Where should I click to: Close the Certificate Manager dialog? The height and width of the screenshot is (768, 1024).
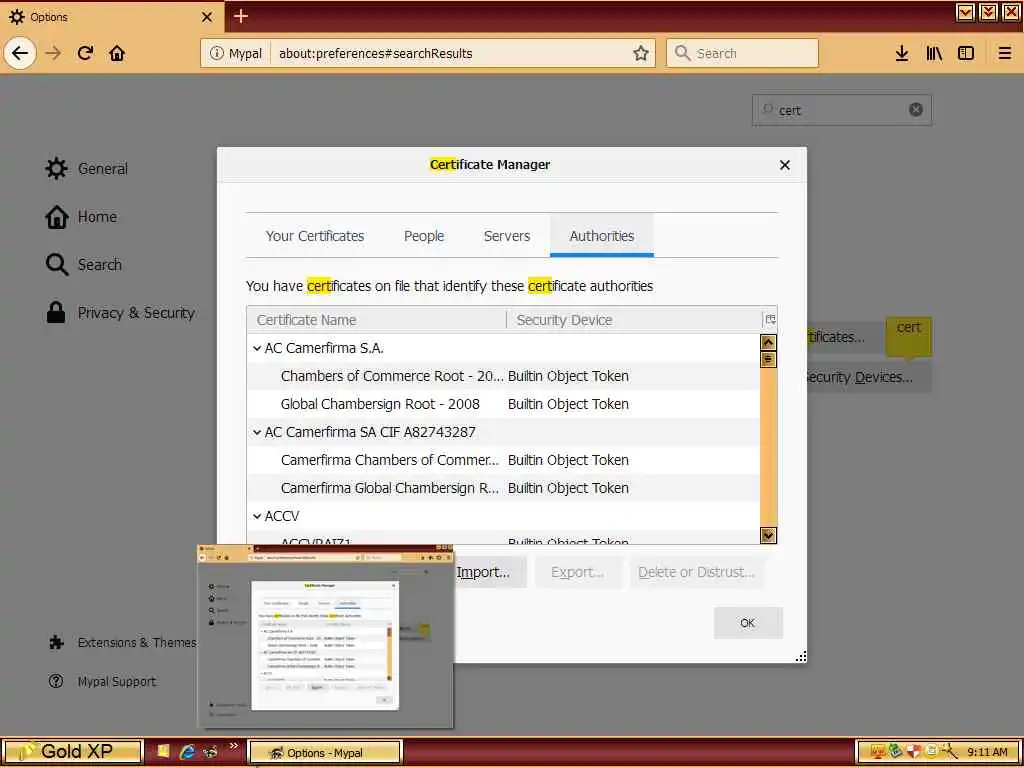pos(785,165)
